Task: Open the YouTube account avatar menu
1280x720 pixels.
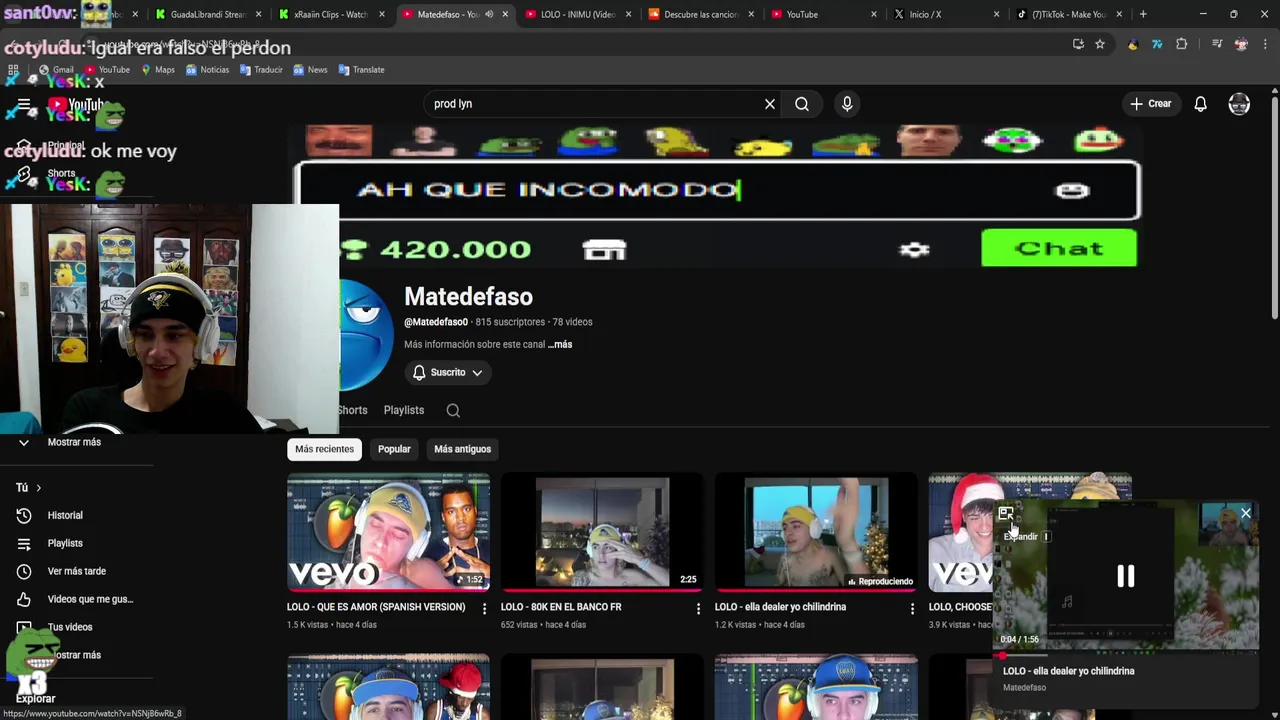Action: click(1239, 104)
